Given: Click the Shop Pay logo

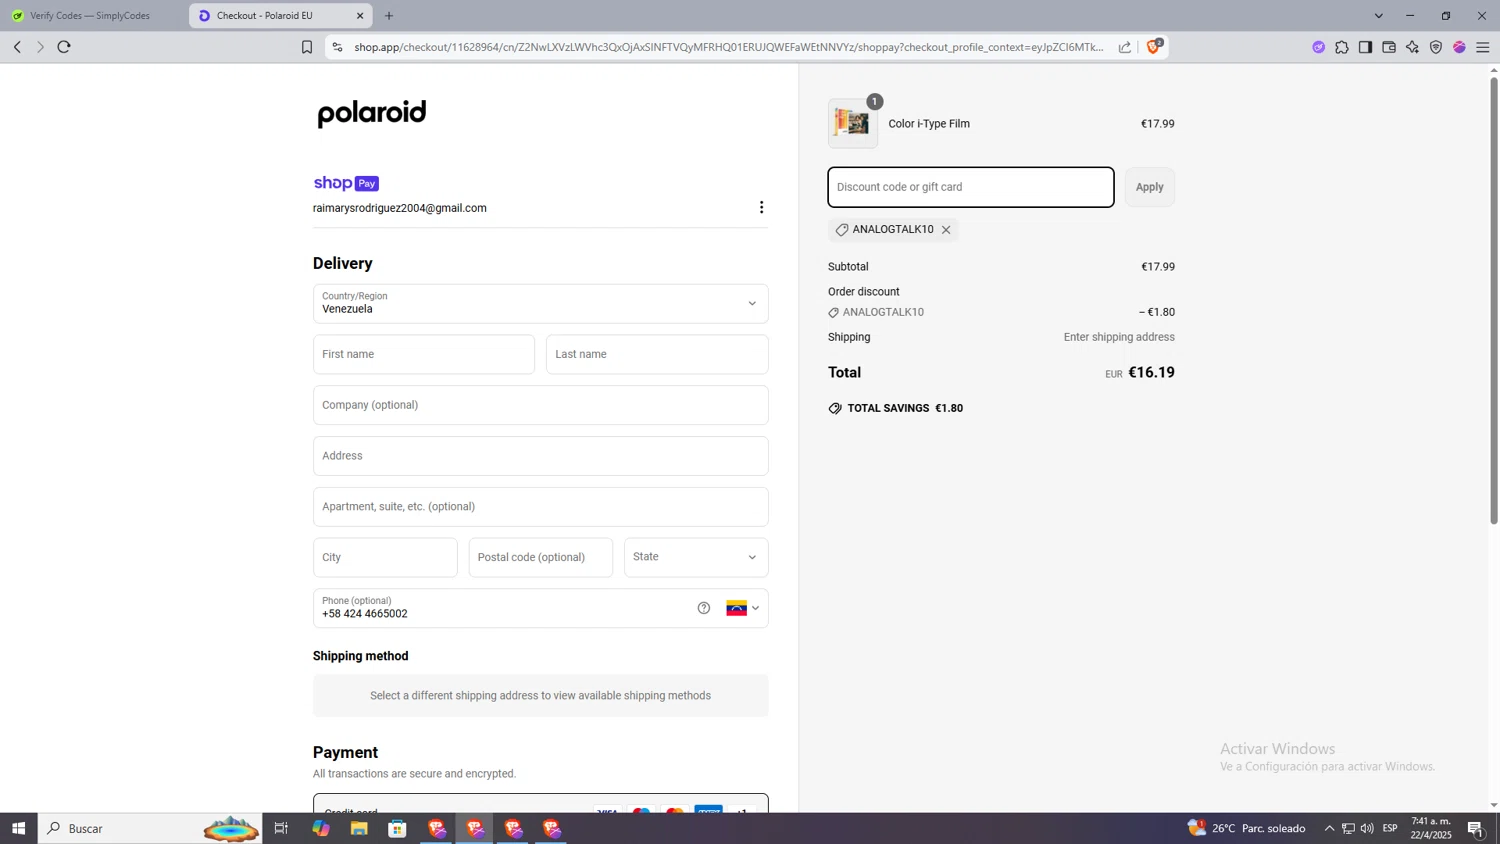Looking at the screenshot, I should (x=346, y=183).
